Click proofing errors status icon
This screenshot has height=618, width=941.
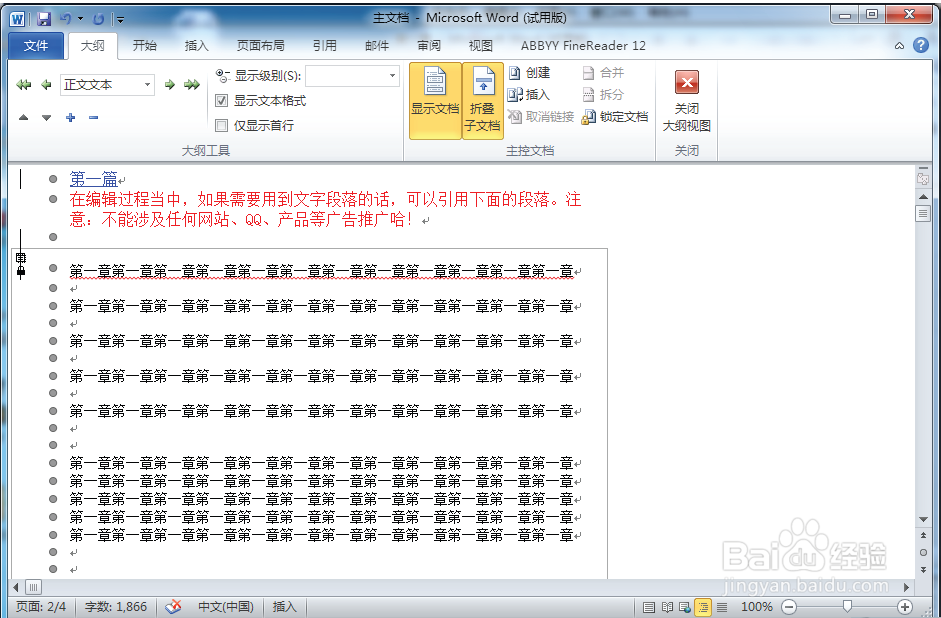pyautogui.click(x=173, y=607)
